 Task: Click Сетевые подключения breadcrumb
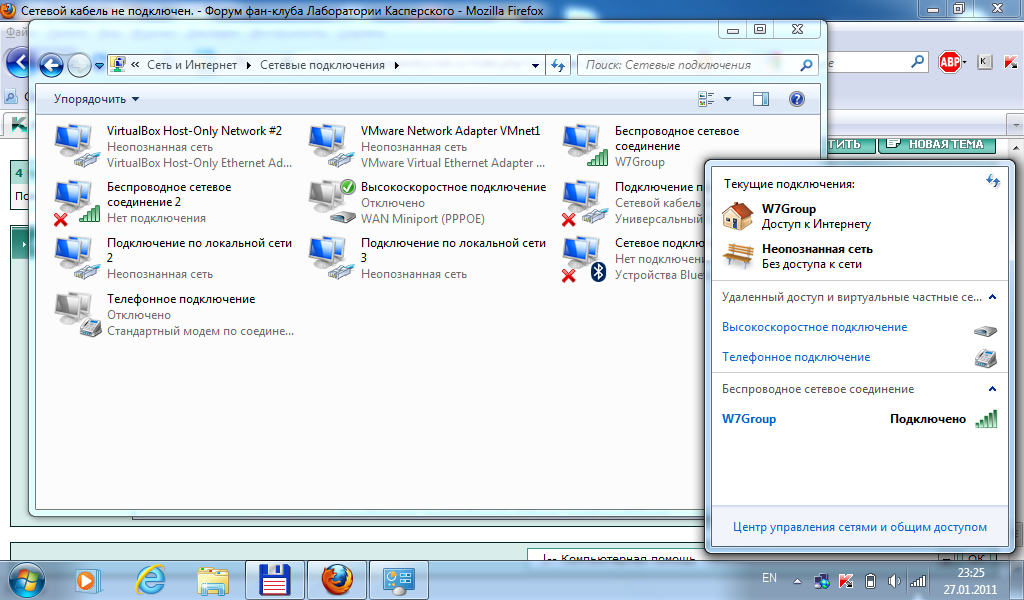pyautogui.click(x=322, y=65)
